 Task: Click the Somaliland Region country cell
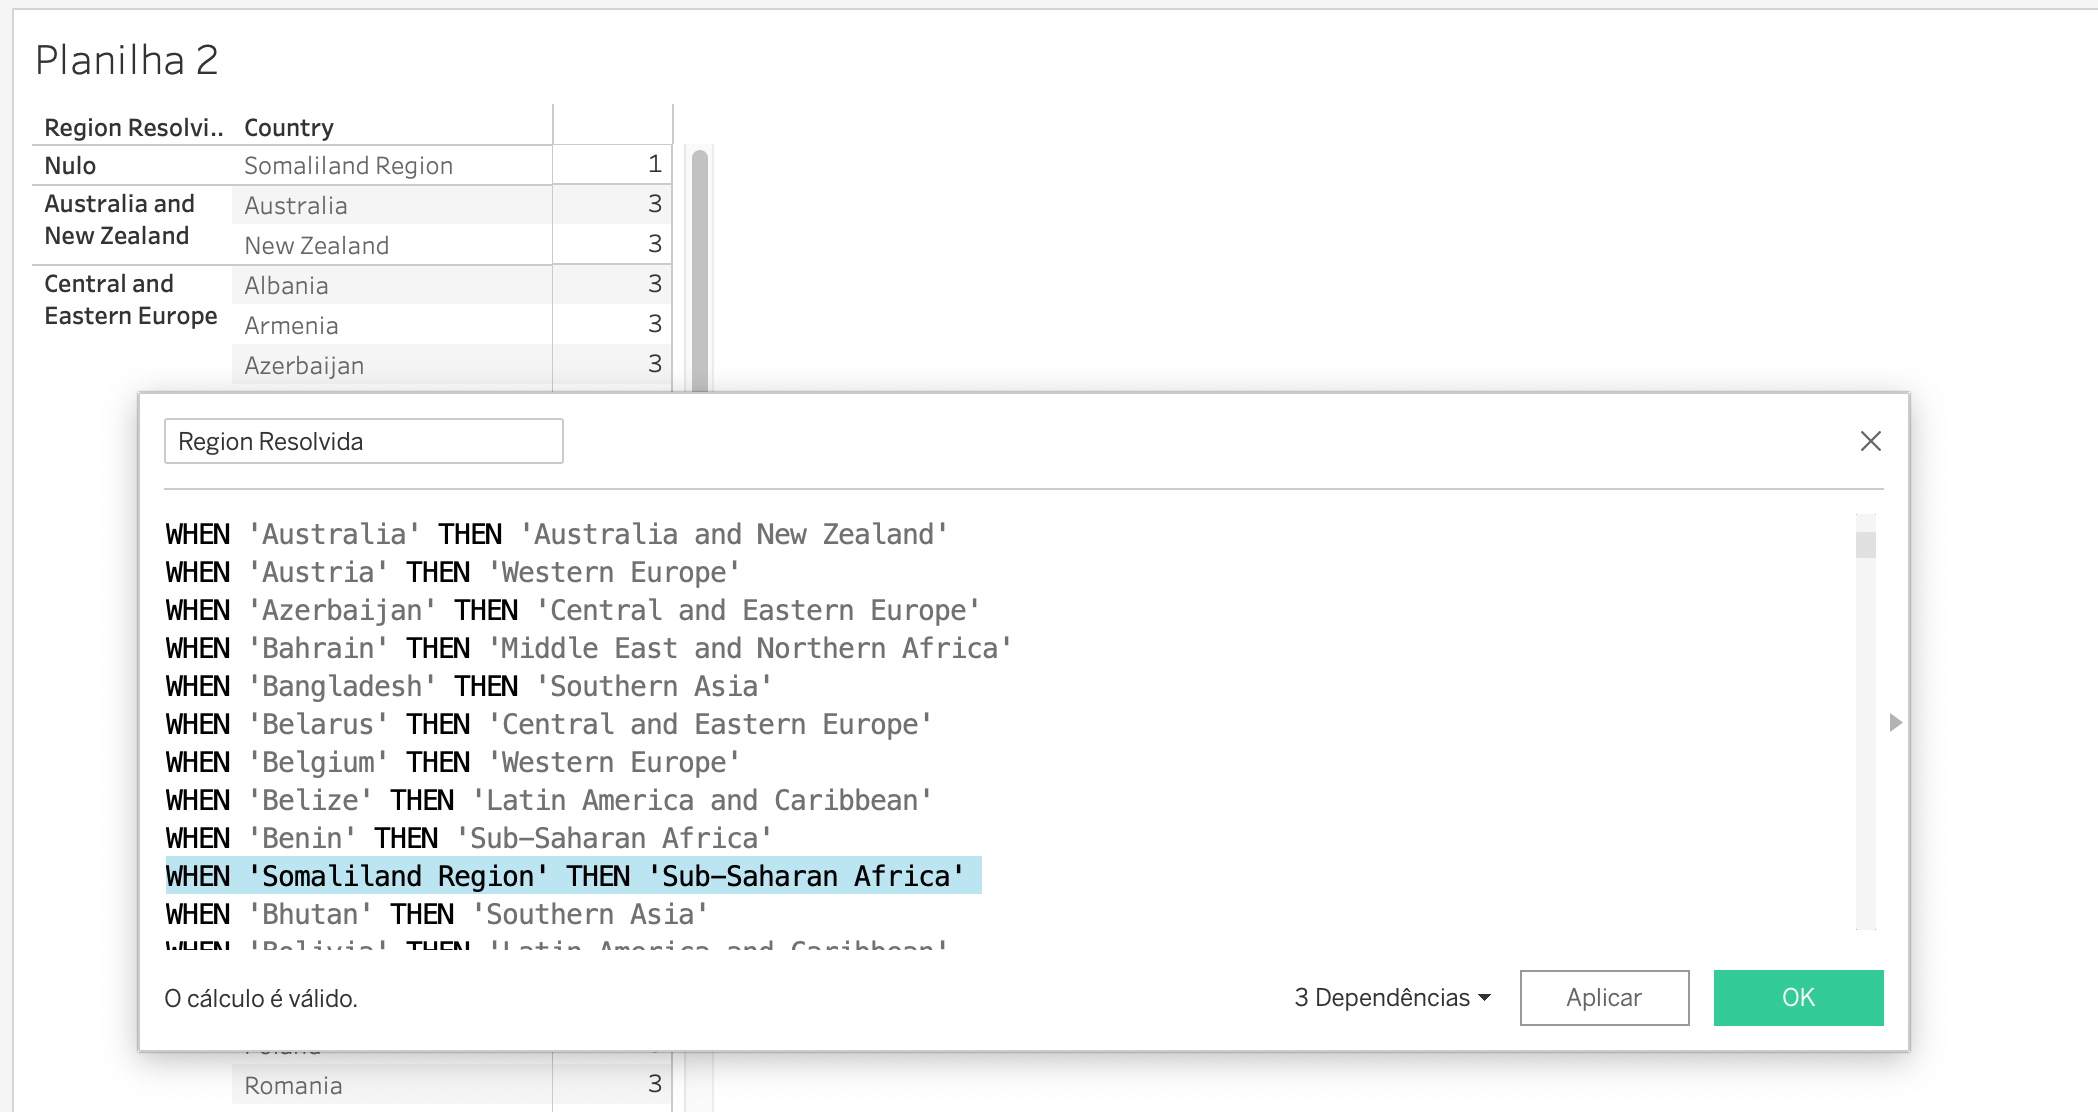click(349, 164)
